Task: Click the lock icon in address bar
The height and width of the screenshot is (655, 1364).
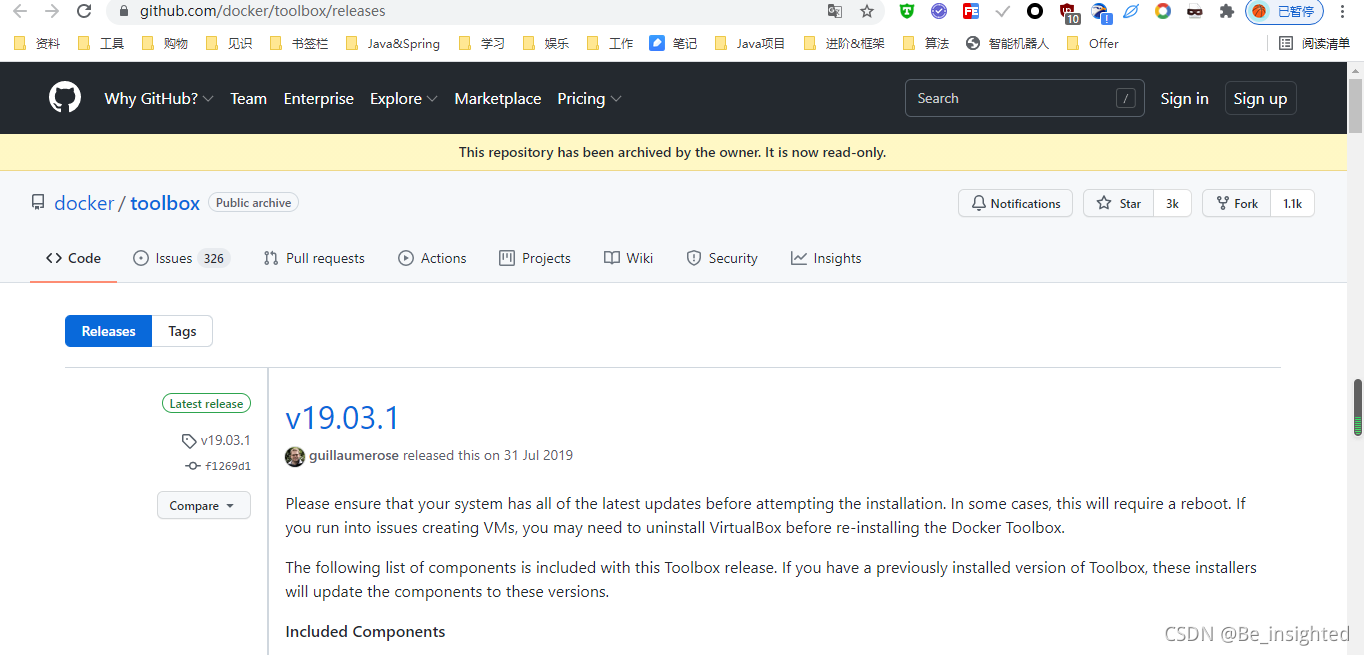Action: point(123,11)
